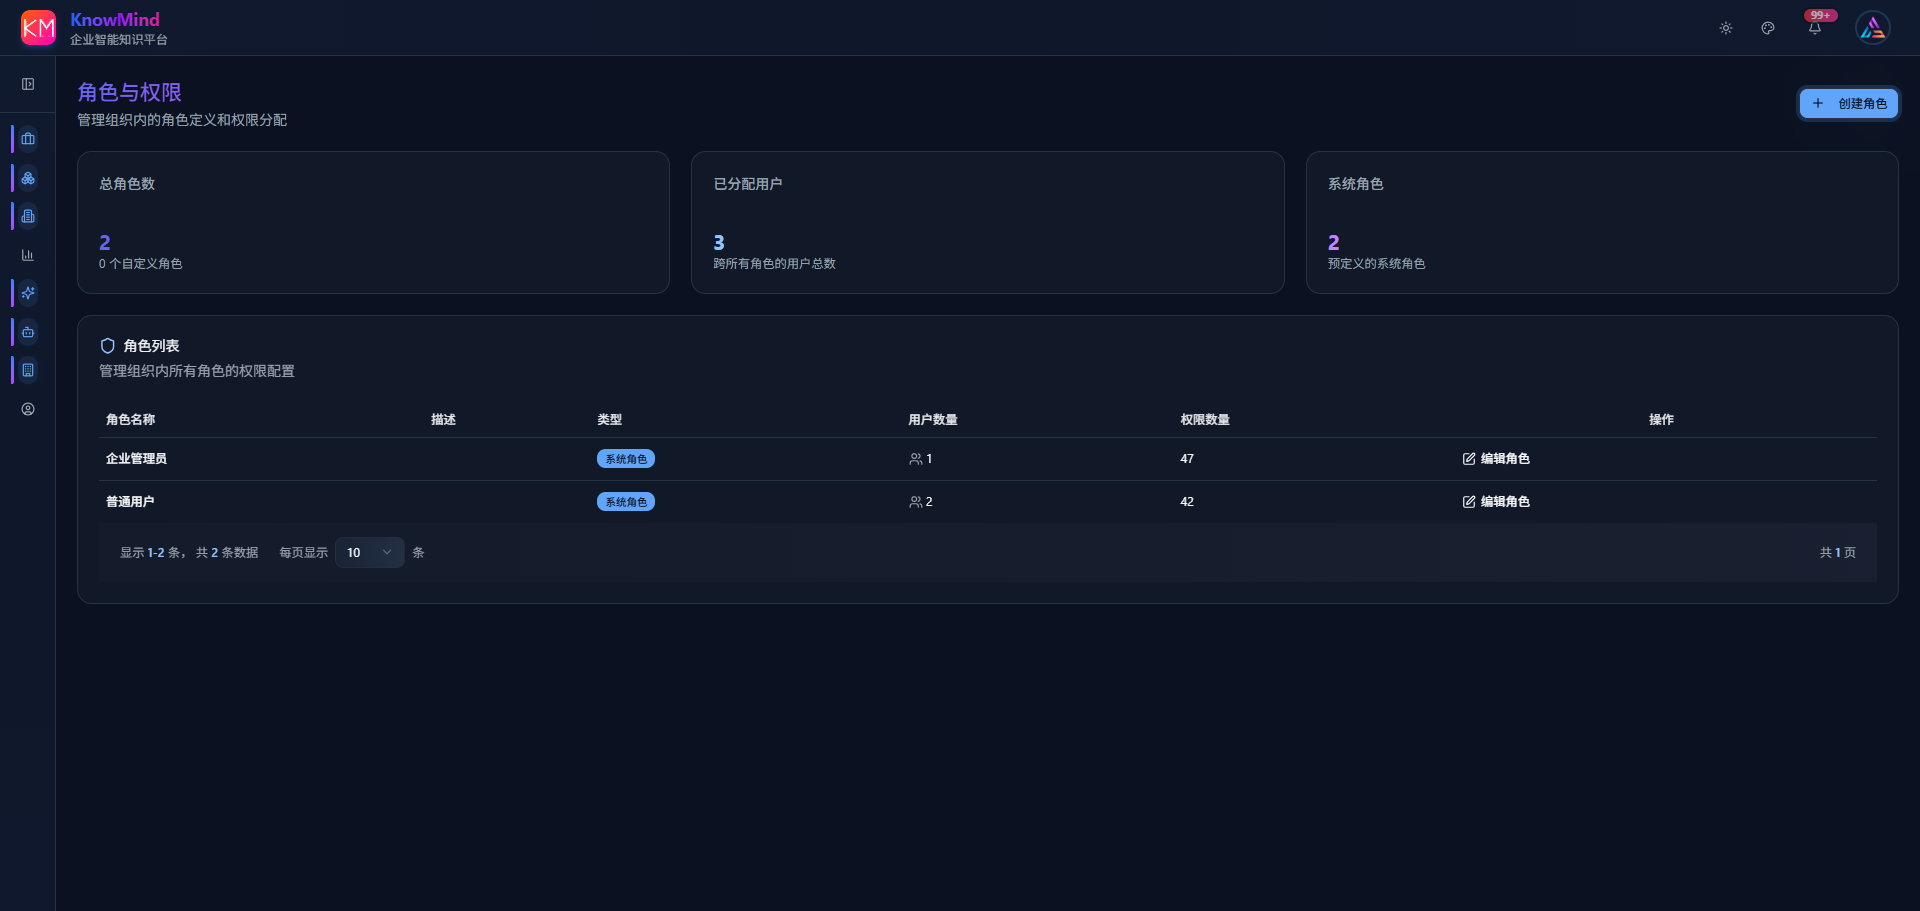Image resolution: width=1920 pixels, height=911 pixels.
Task: Open the user avatar menu
Action: [x=1873, y=28]
